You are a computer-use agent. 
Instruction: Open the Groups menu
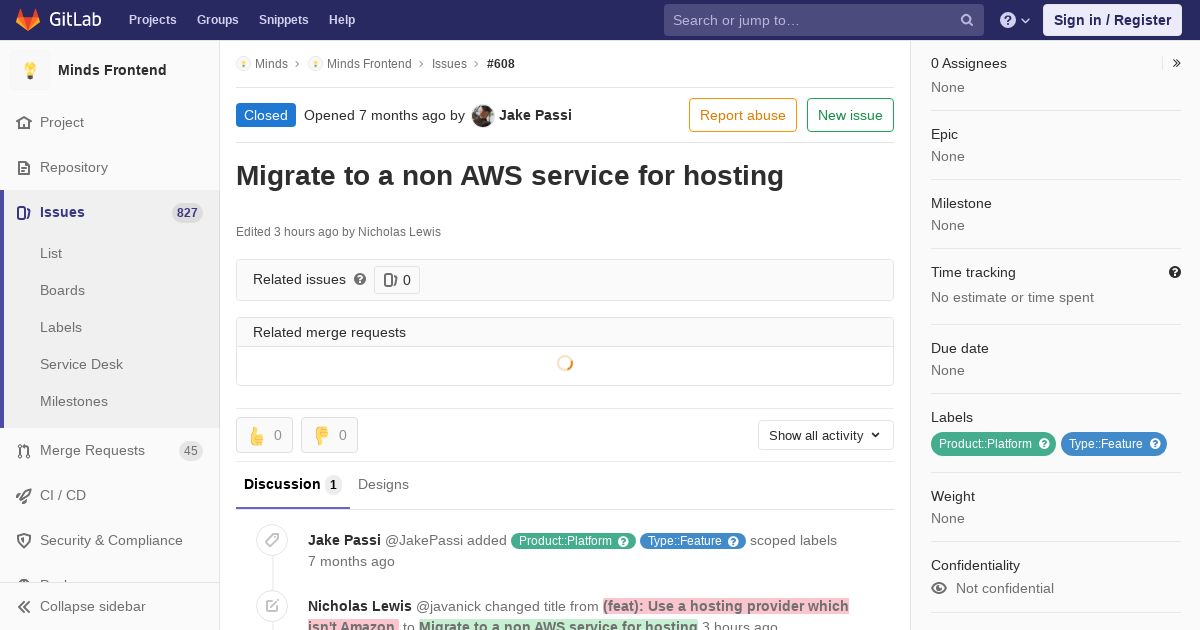coord(217,20)
